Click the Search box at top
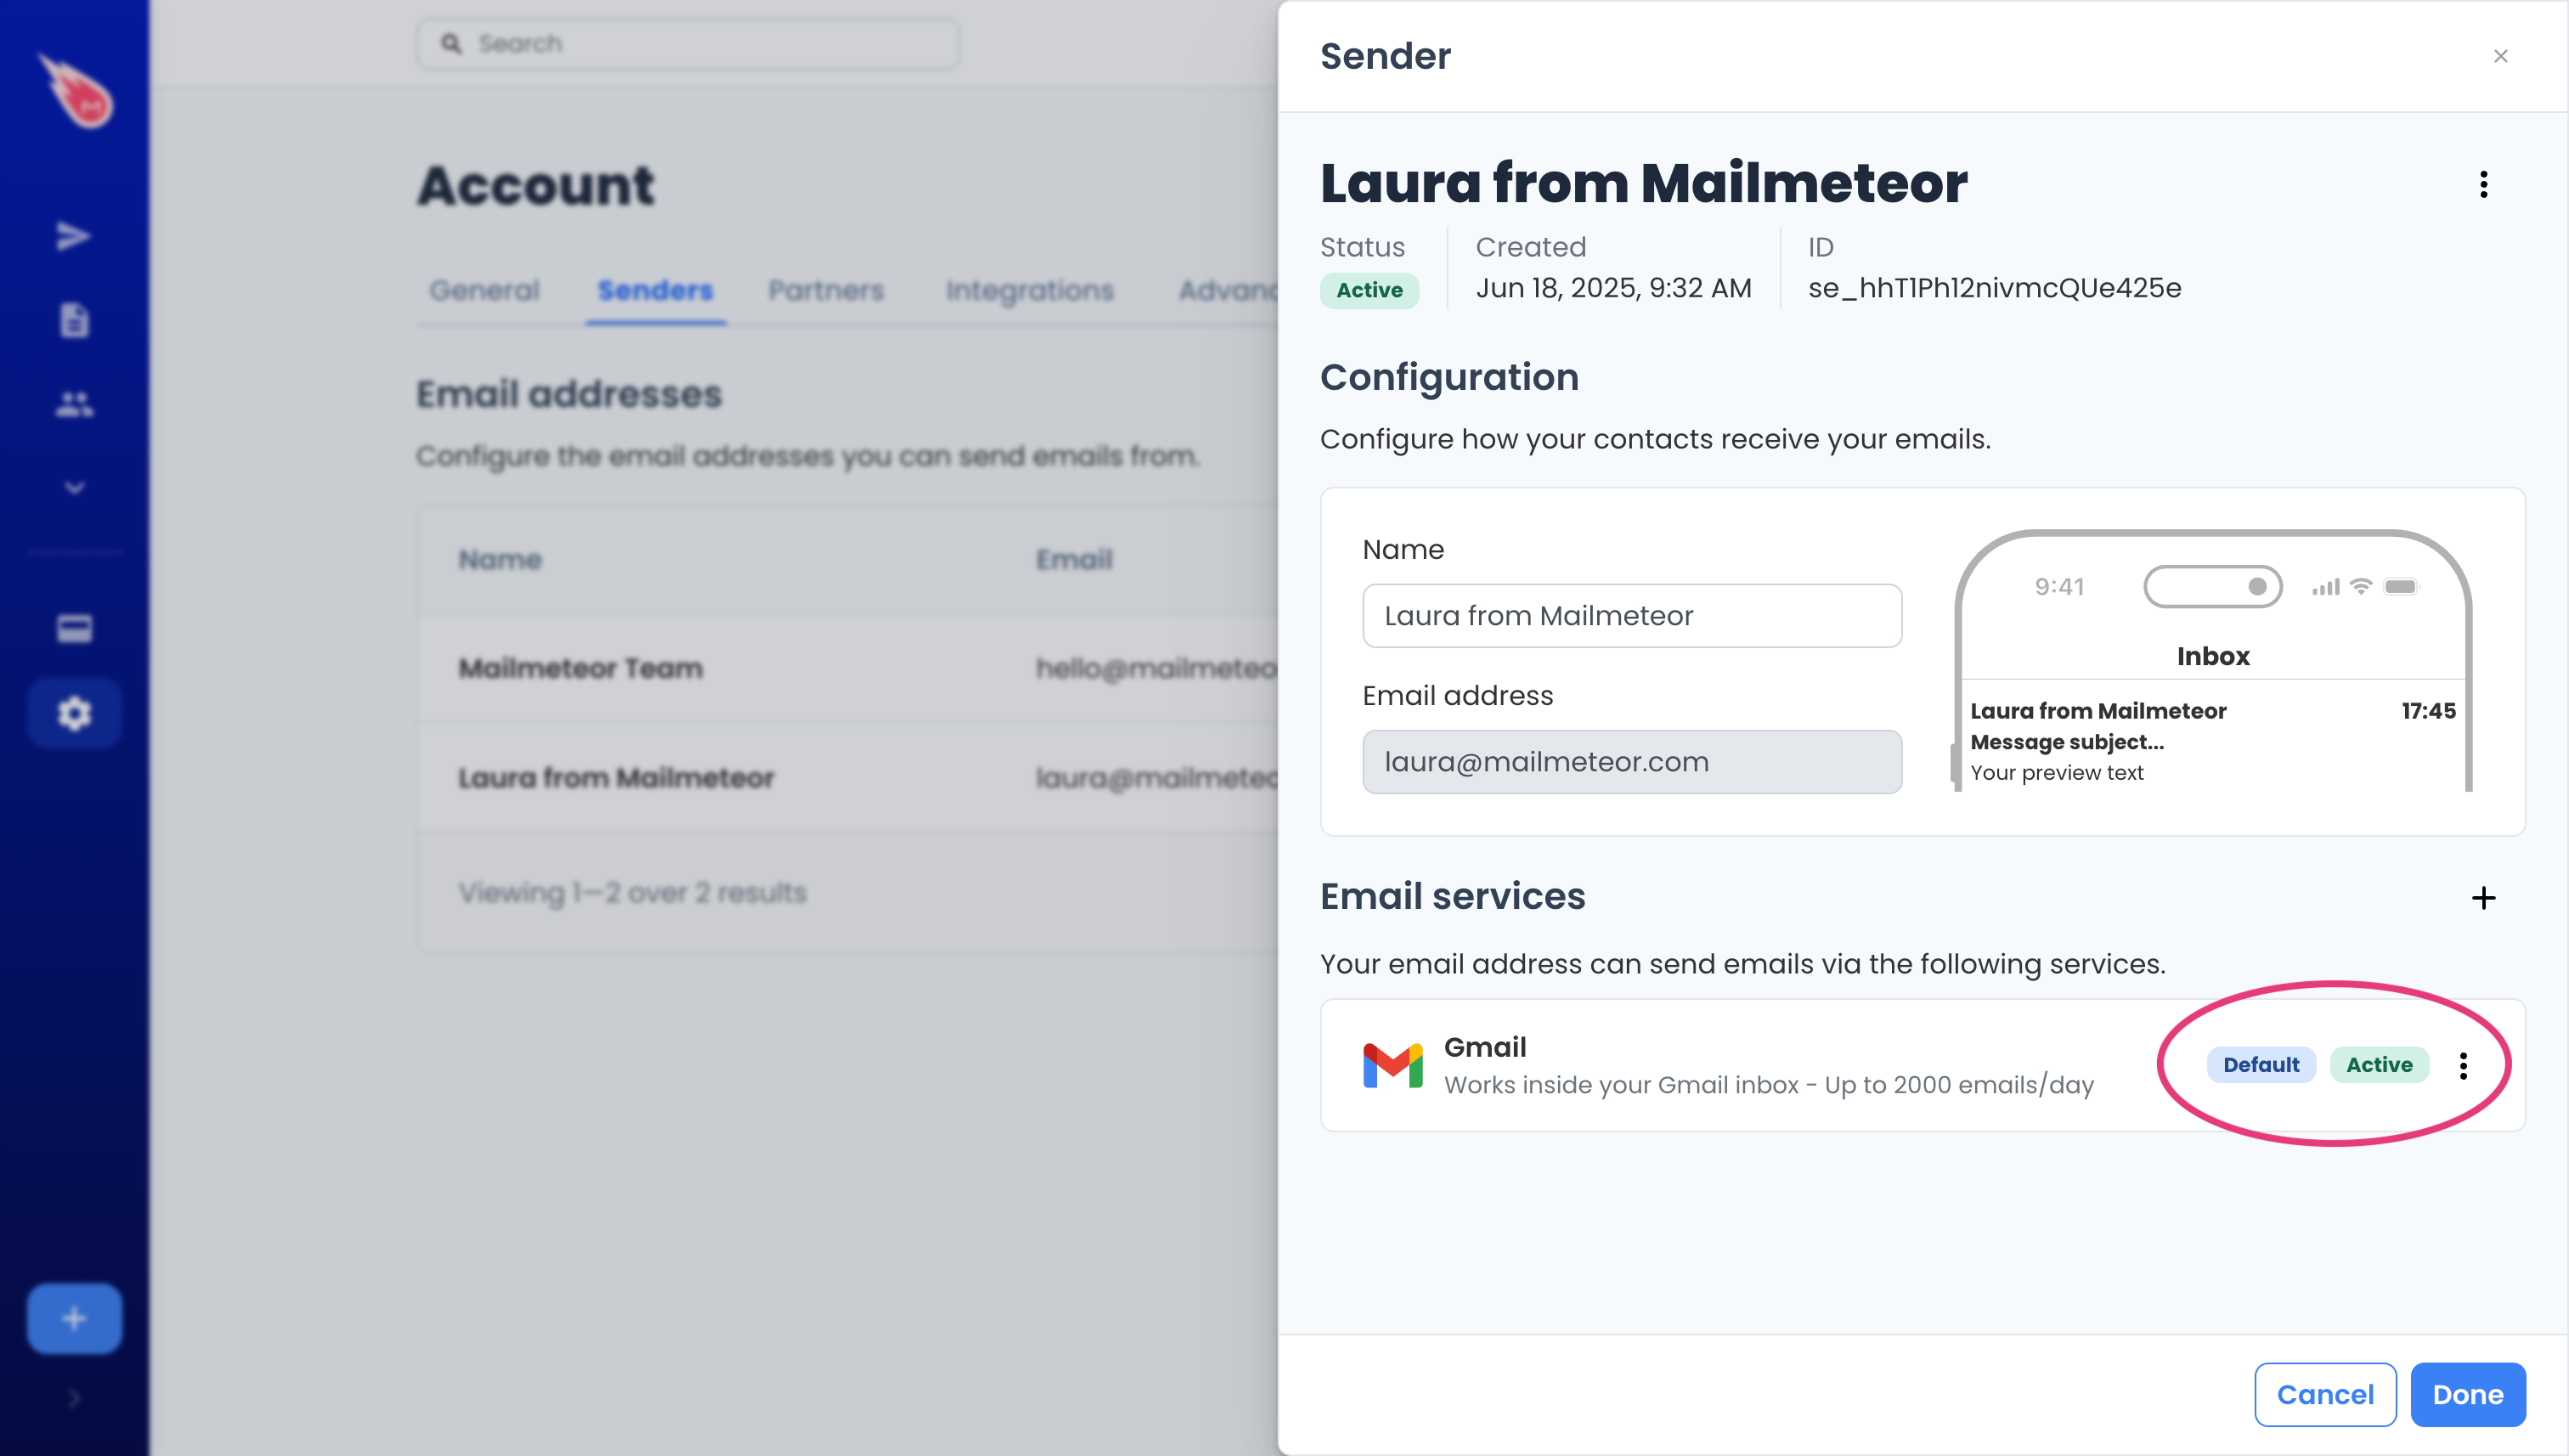The height and width of the screenshot is (1456, 2569). 688,43
